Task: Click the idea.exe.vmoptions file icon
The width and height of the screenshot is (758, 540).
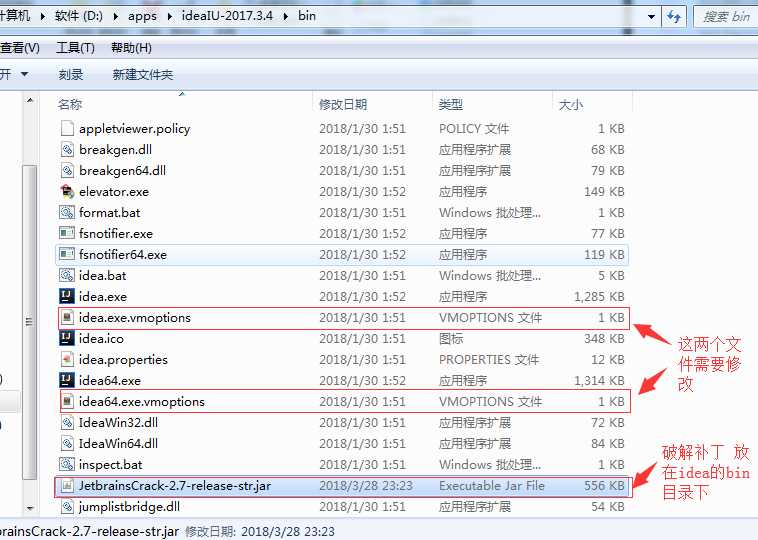Action: (x=67, y=318)
